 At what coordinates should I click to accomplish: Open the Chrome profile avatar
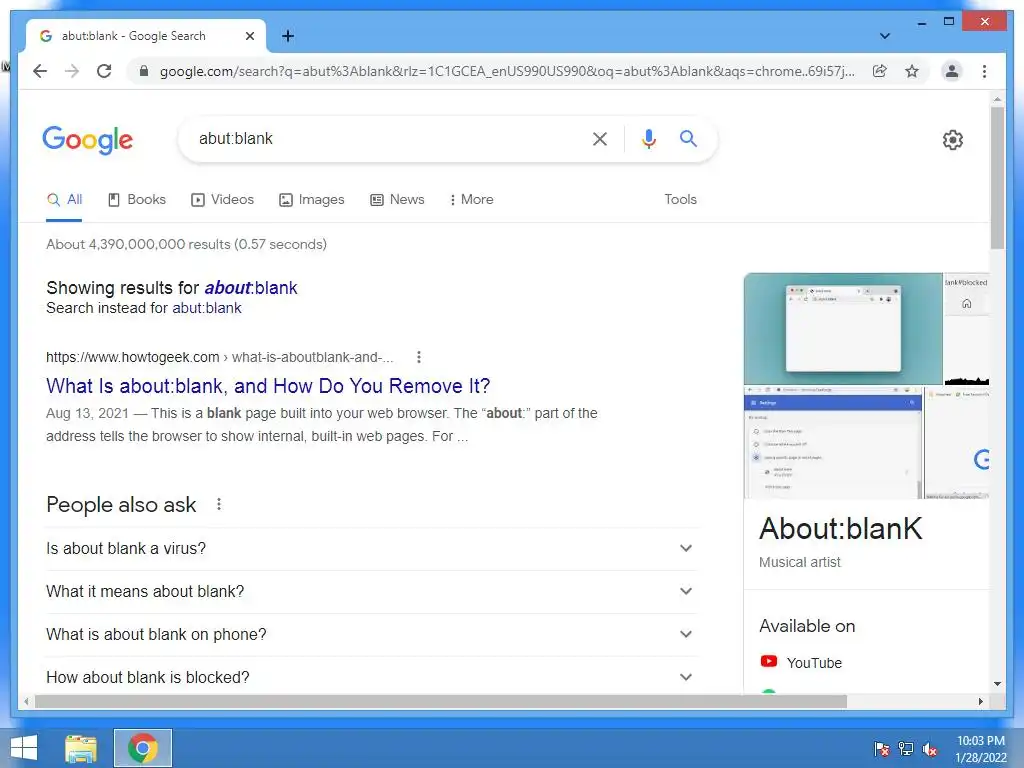(x=952, y=71)
